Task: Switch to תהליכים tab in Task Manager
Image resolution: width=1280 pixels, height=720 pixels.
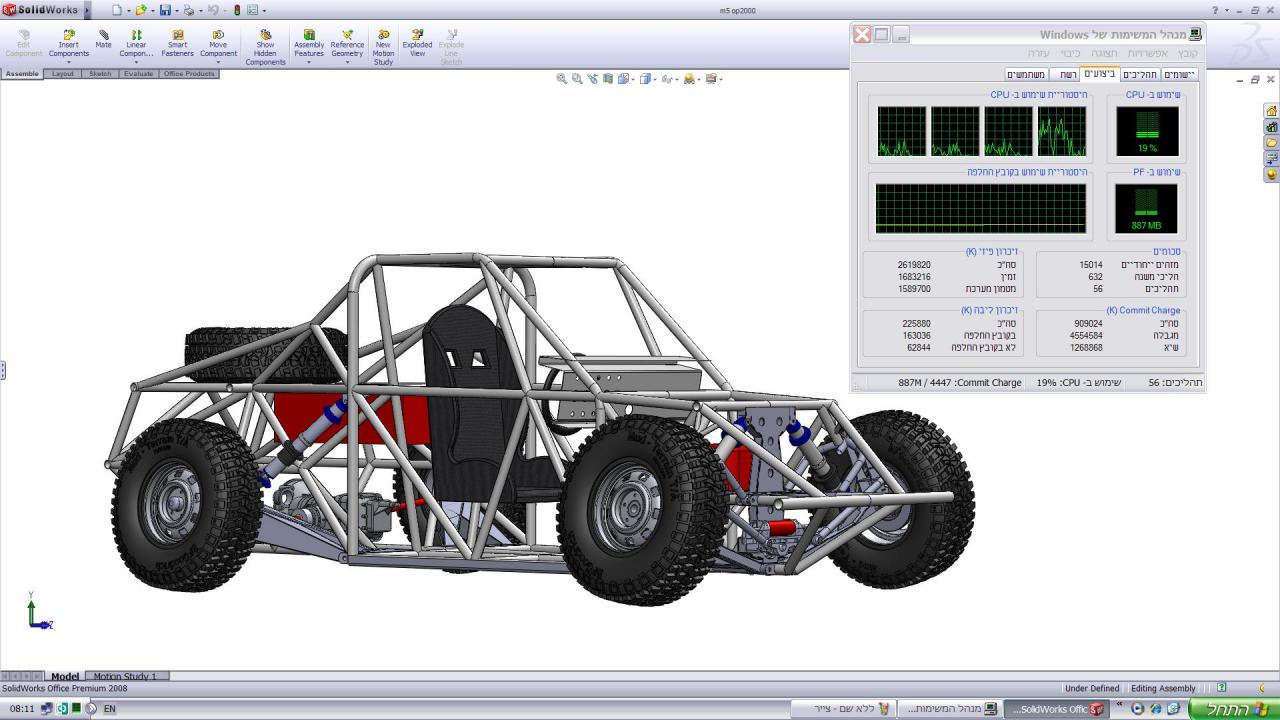Action: point(1139,75)
